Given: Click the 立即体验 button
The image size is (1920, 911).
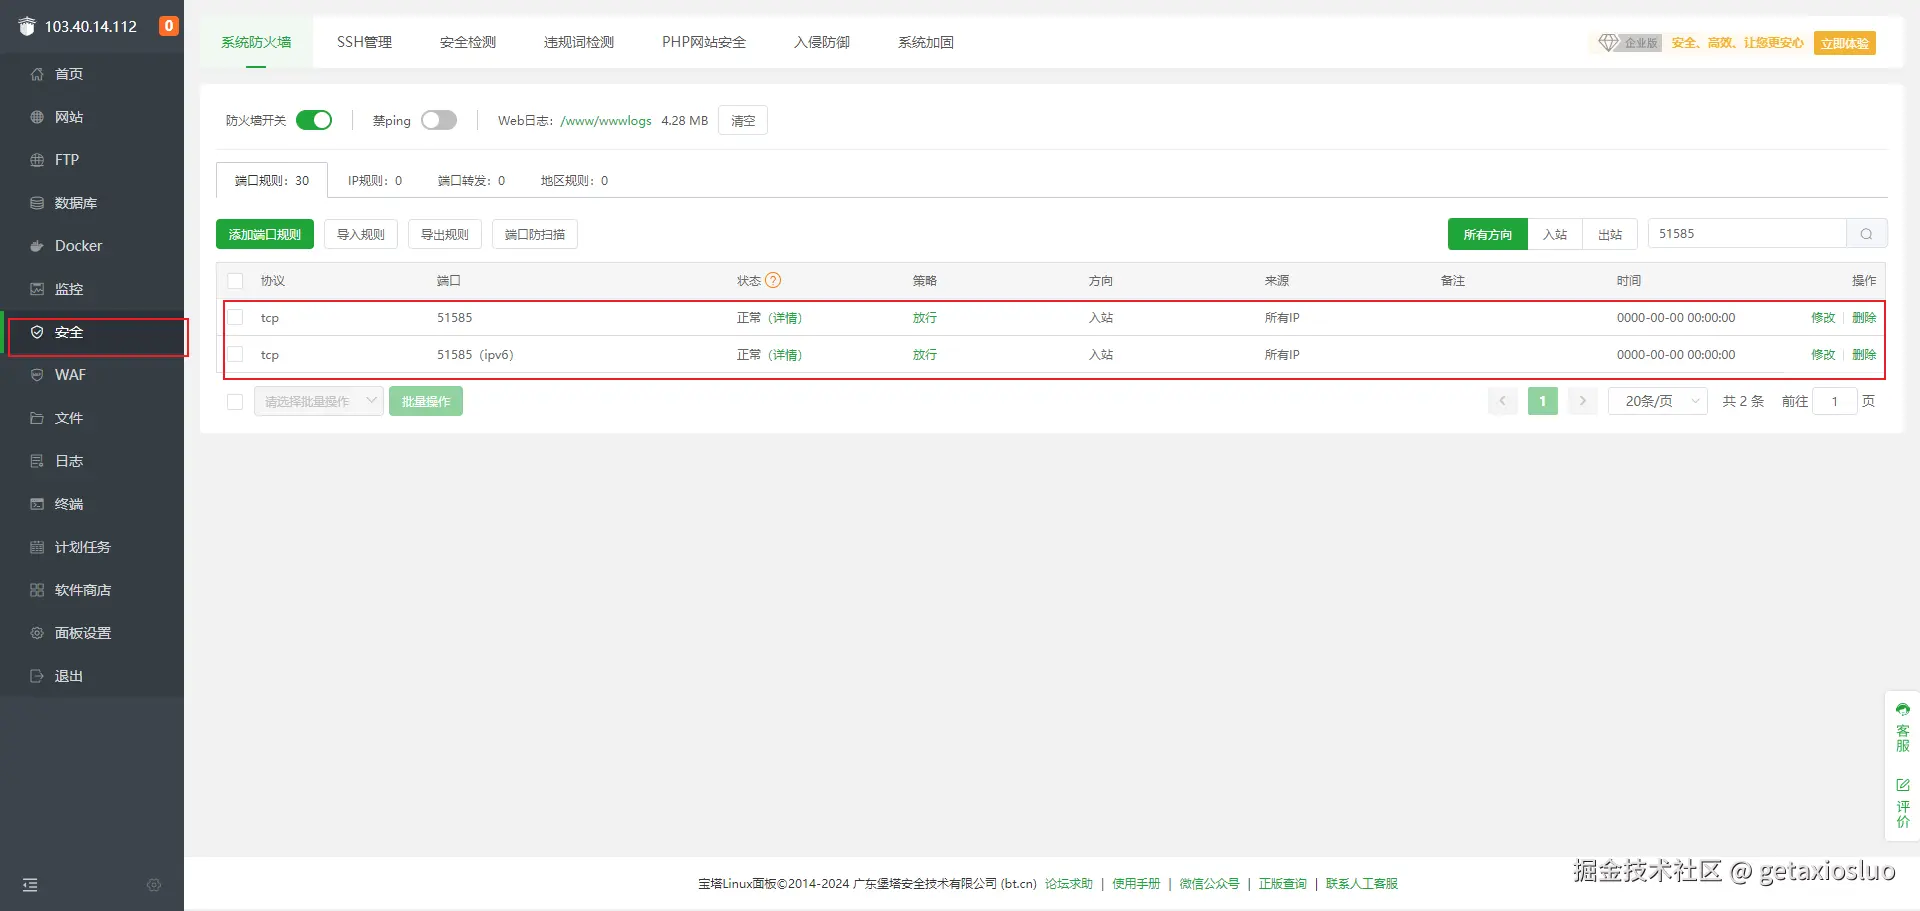Looking at the screenshot, I should (1845, 43).
